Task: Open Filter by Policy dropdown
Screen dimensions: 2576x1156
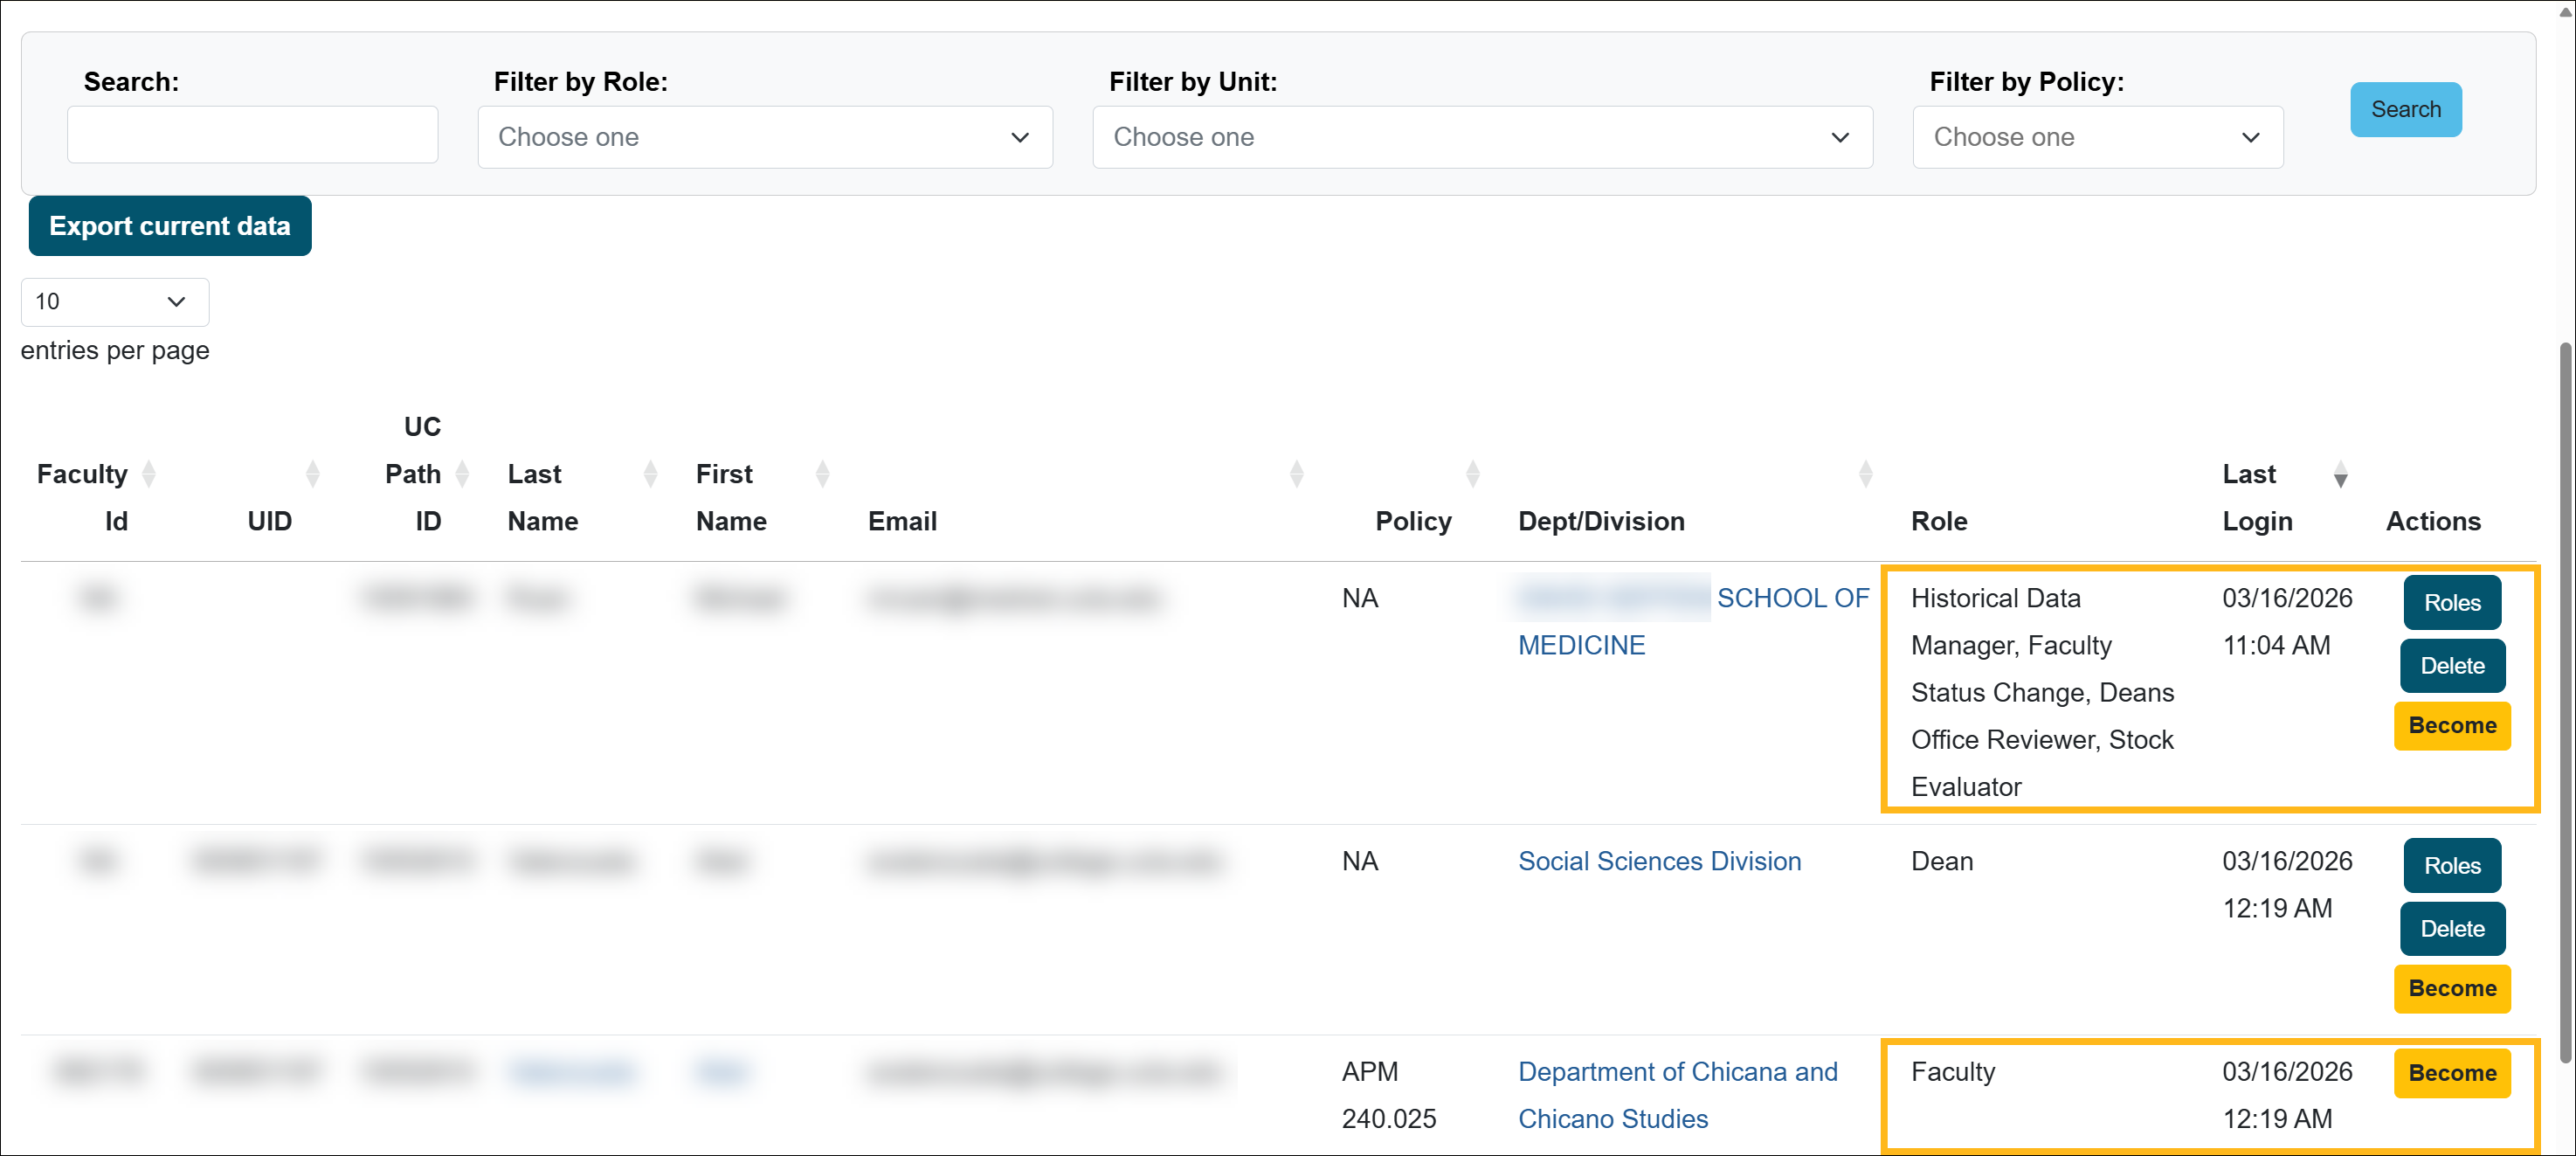Action: click(x=2097, y=137)
